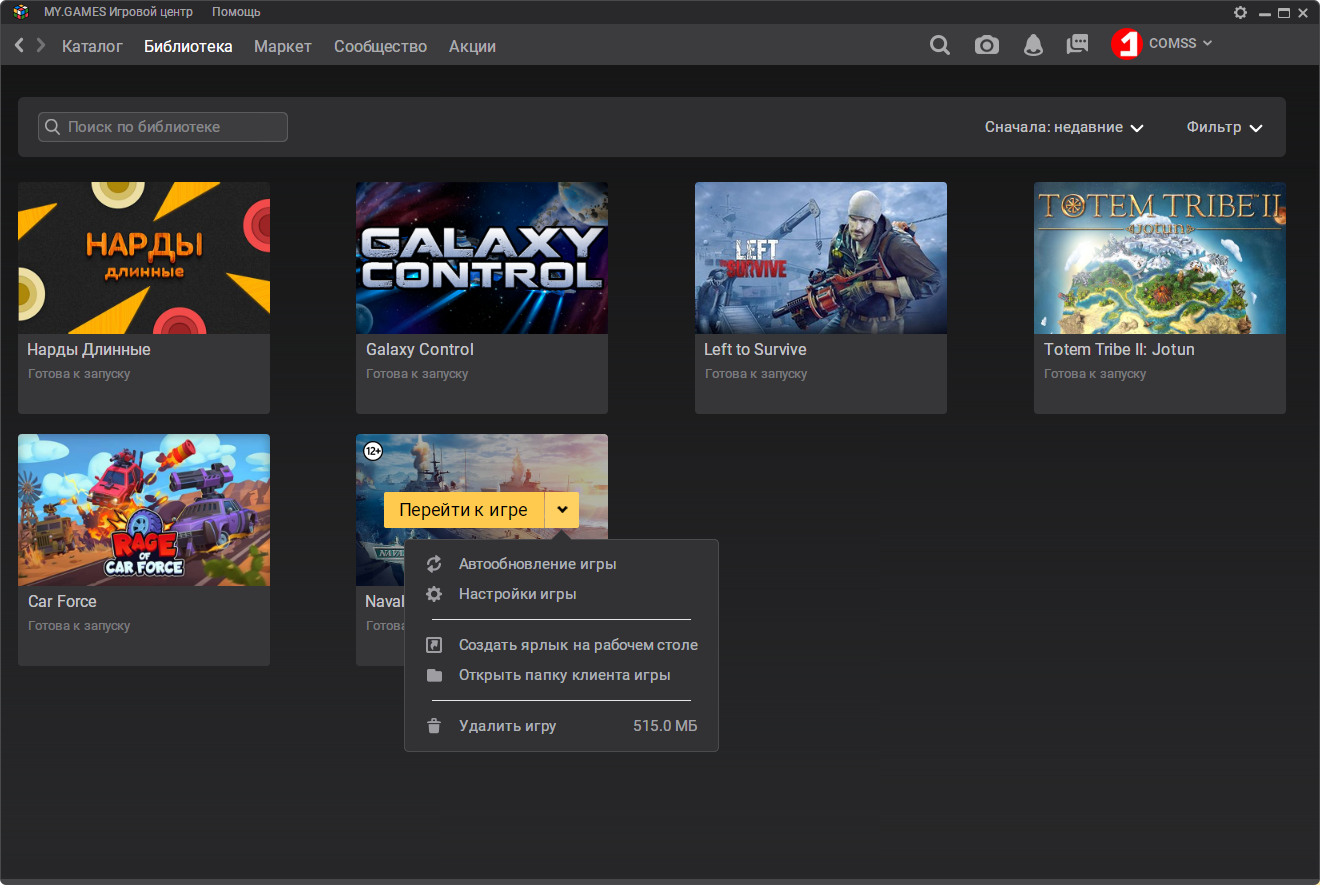Click the MY.GAMES app logo icon
The width and height of the screenshot is (1320, 885).
(20, 12)
